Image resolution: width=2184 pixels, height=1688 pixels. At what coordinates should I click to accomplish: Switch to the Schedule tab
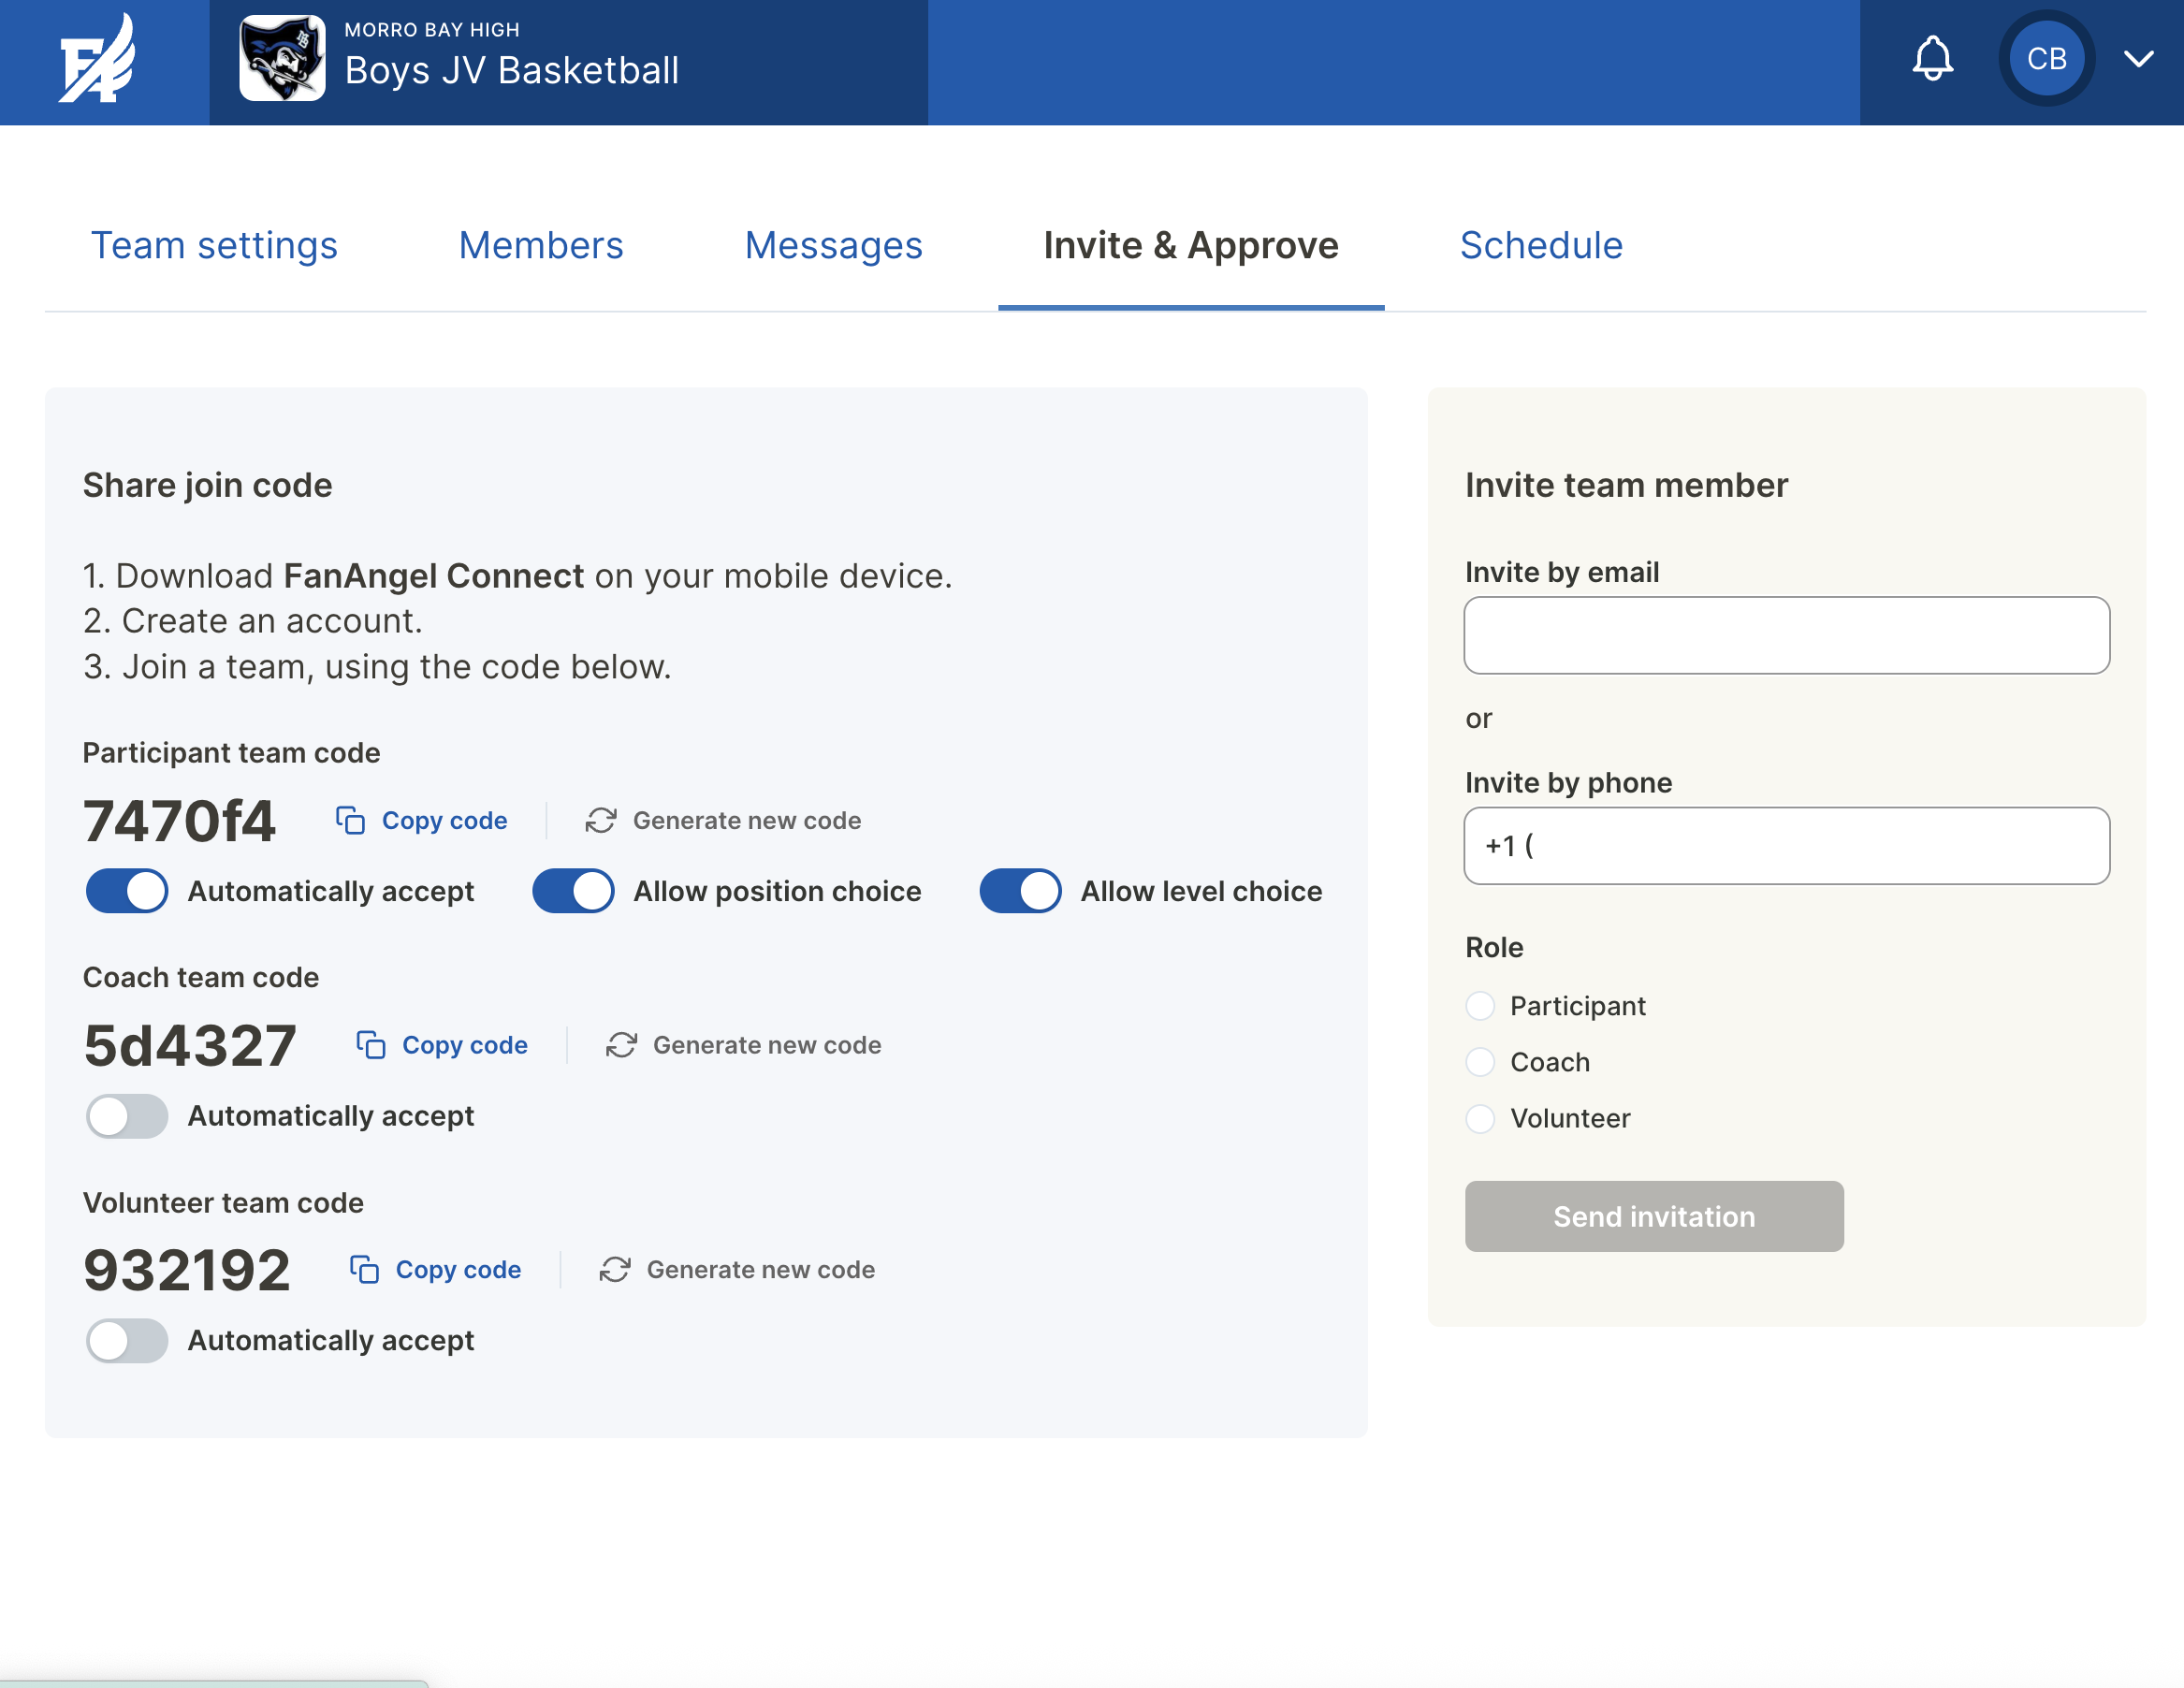1541,245
